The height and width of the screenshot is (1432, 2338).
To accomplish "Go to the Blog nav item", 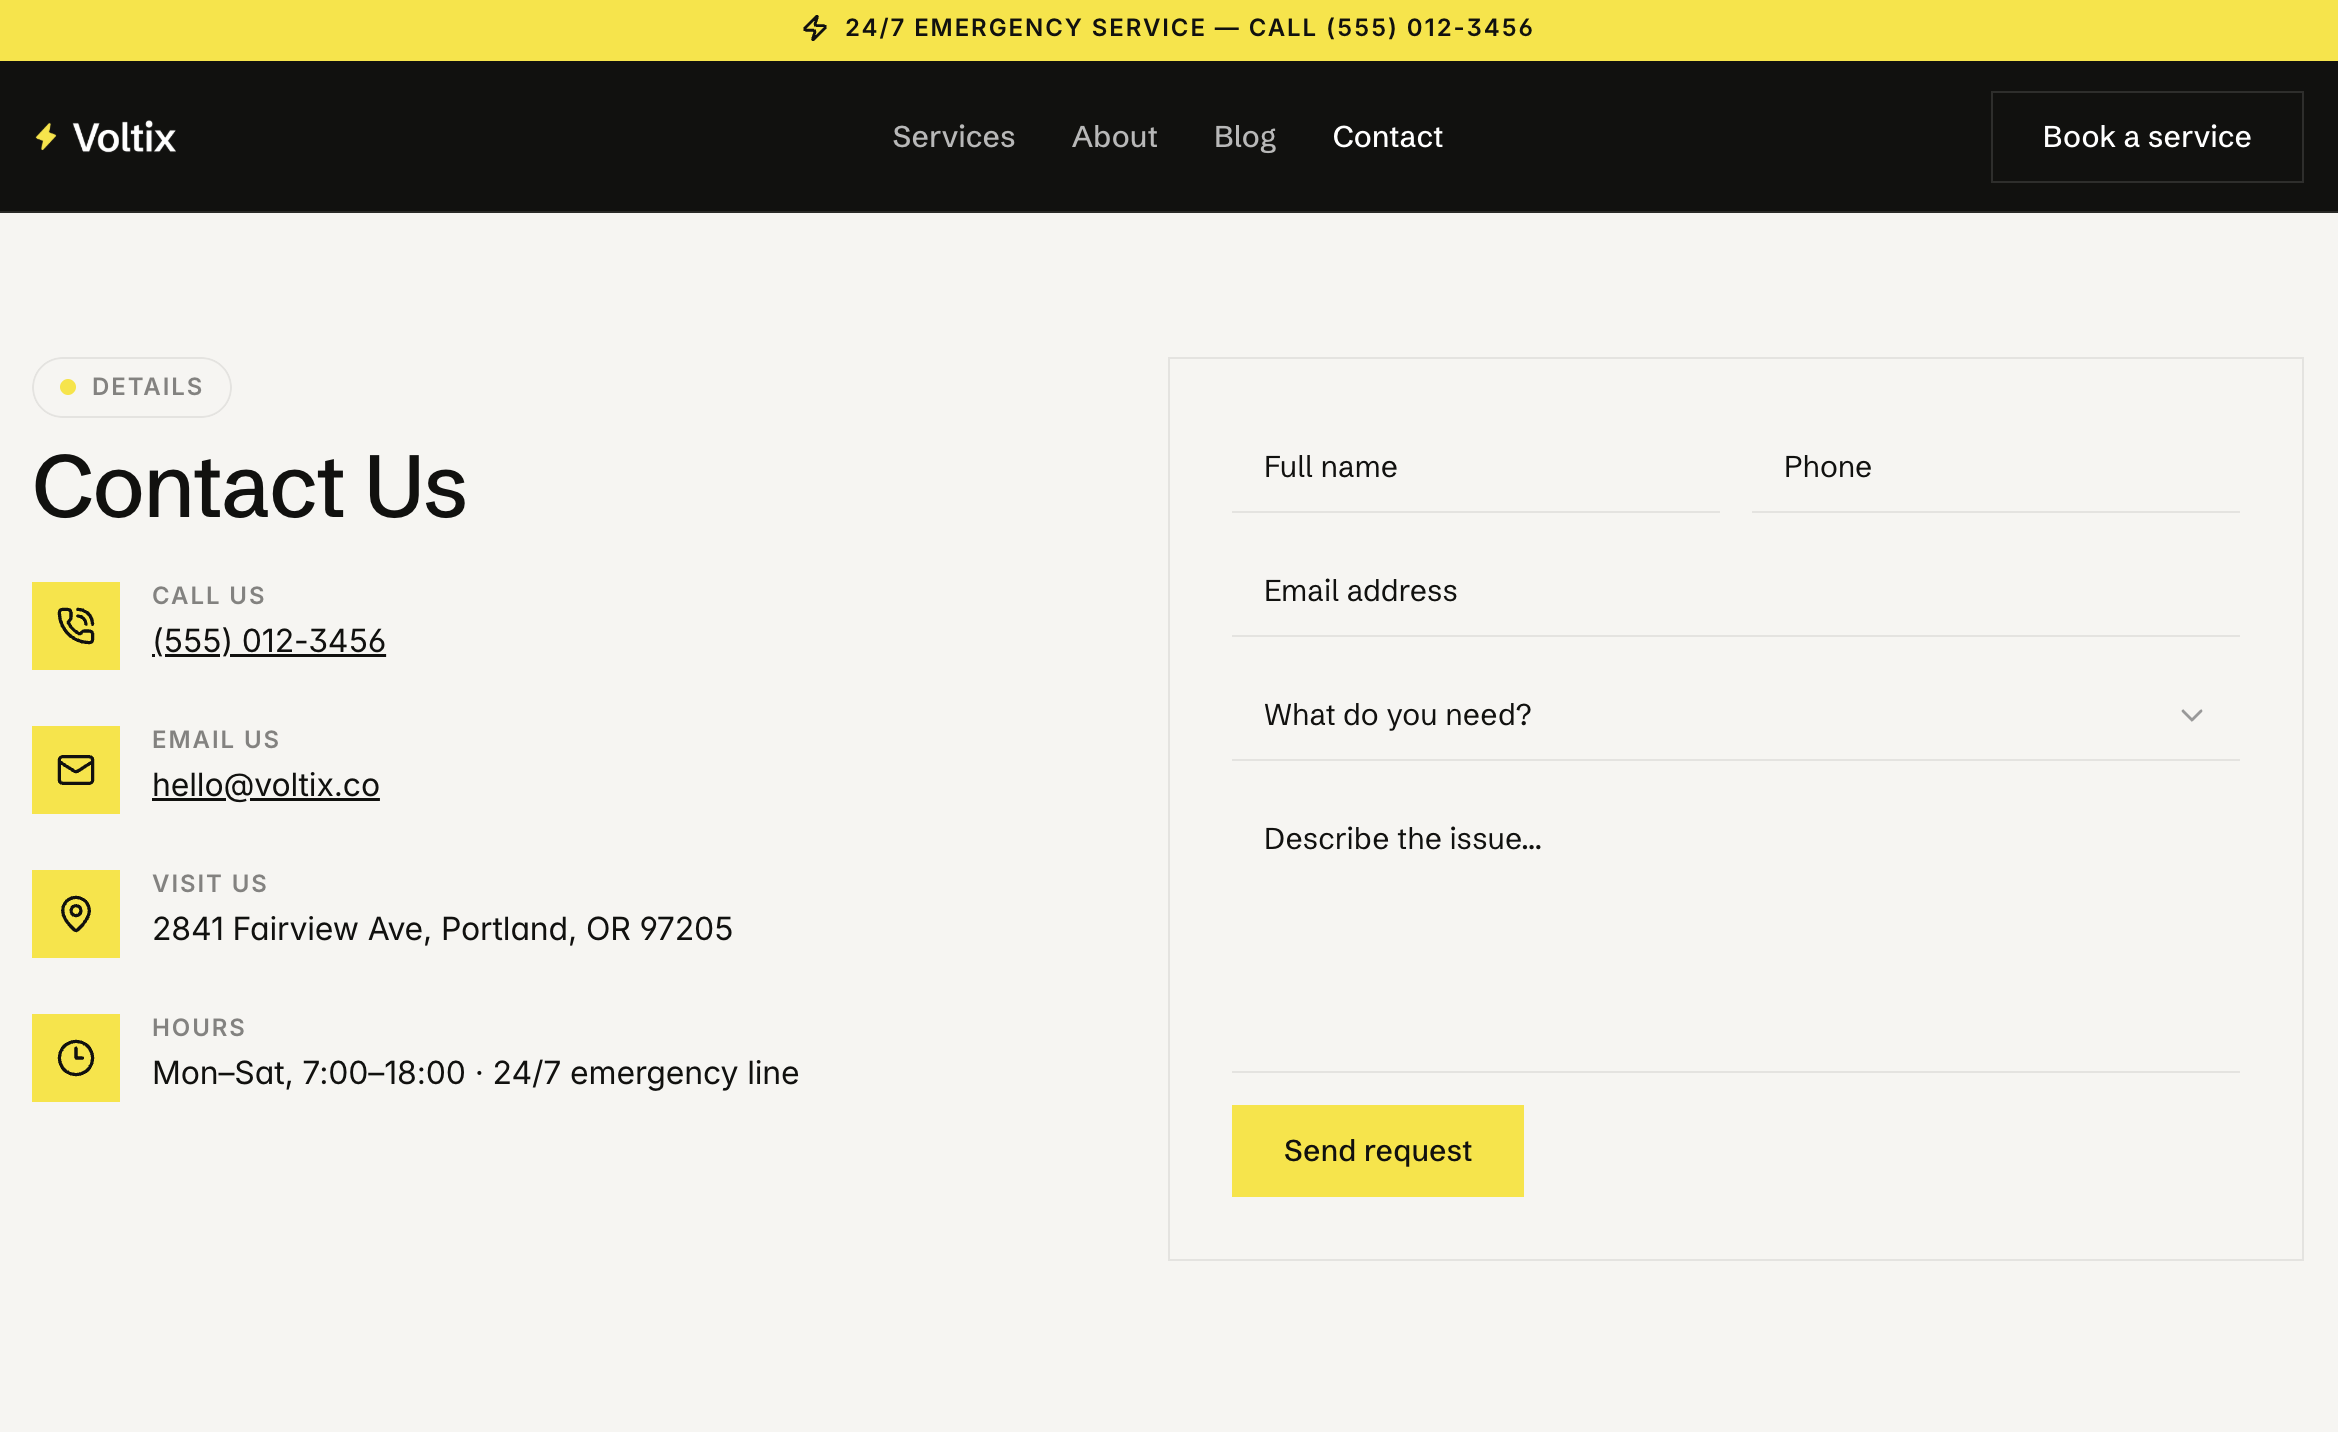I will point(1244,137).
